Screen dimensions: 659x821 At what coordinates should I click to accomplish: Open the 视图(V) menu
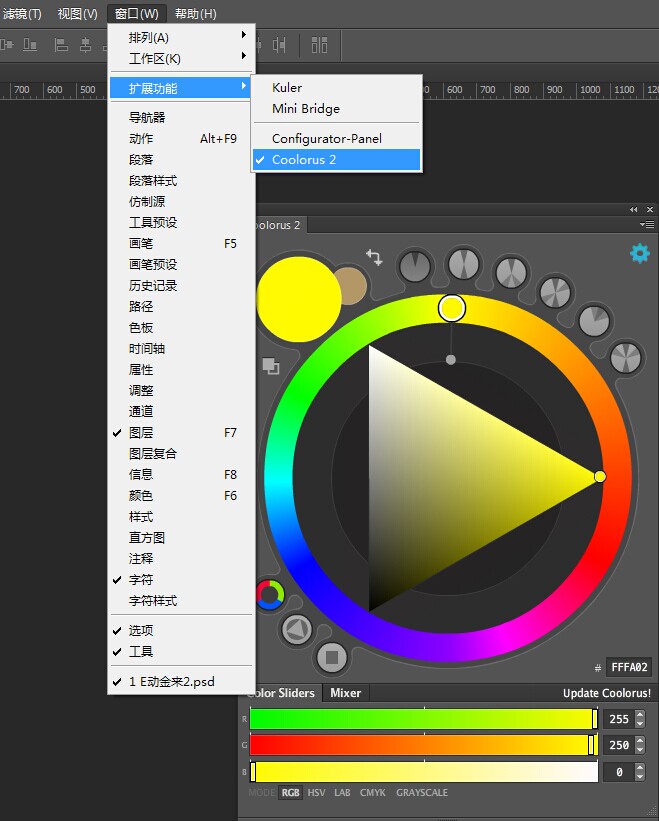[x=77, y=14]
